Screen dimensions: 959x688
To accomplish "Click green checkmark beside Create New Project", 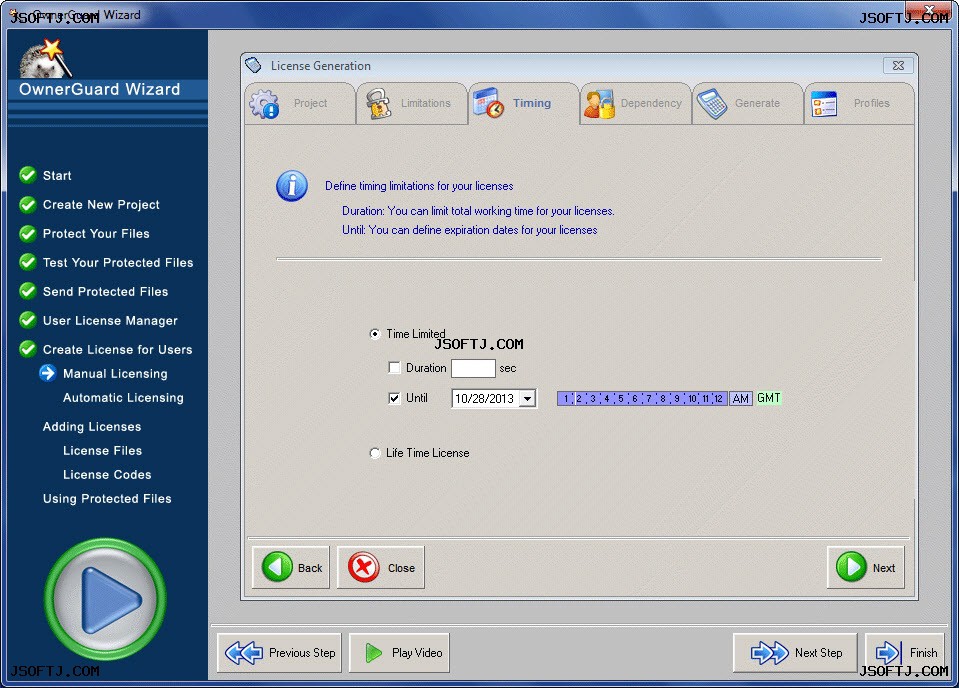I will (x=28, y=204).
